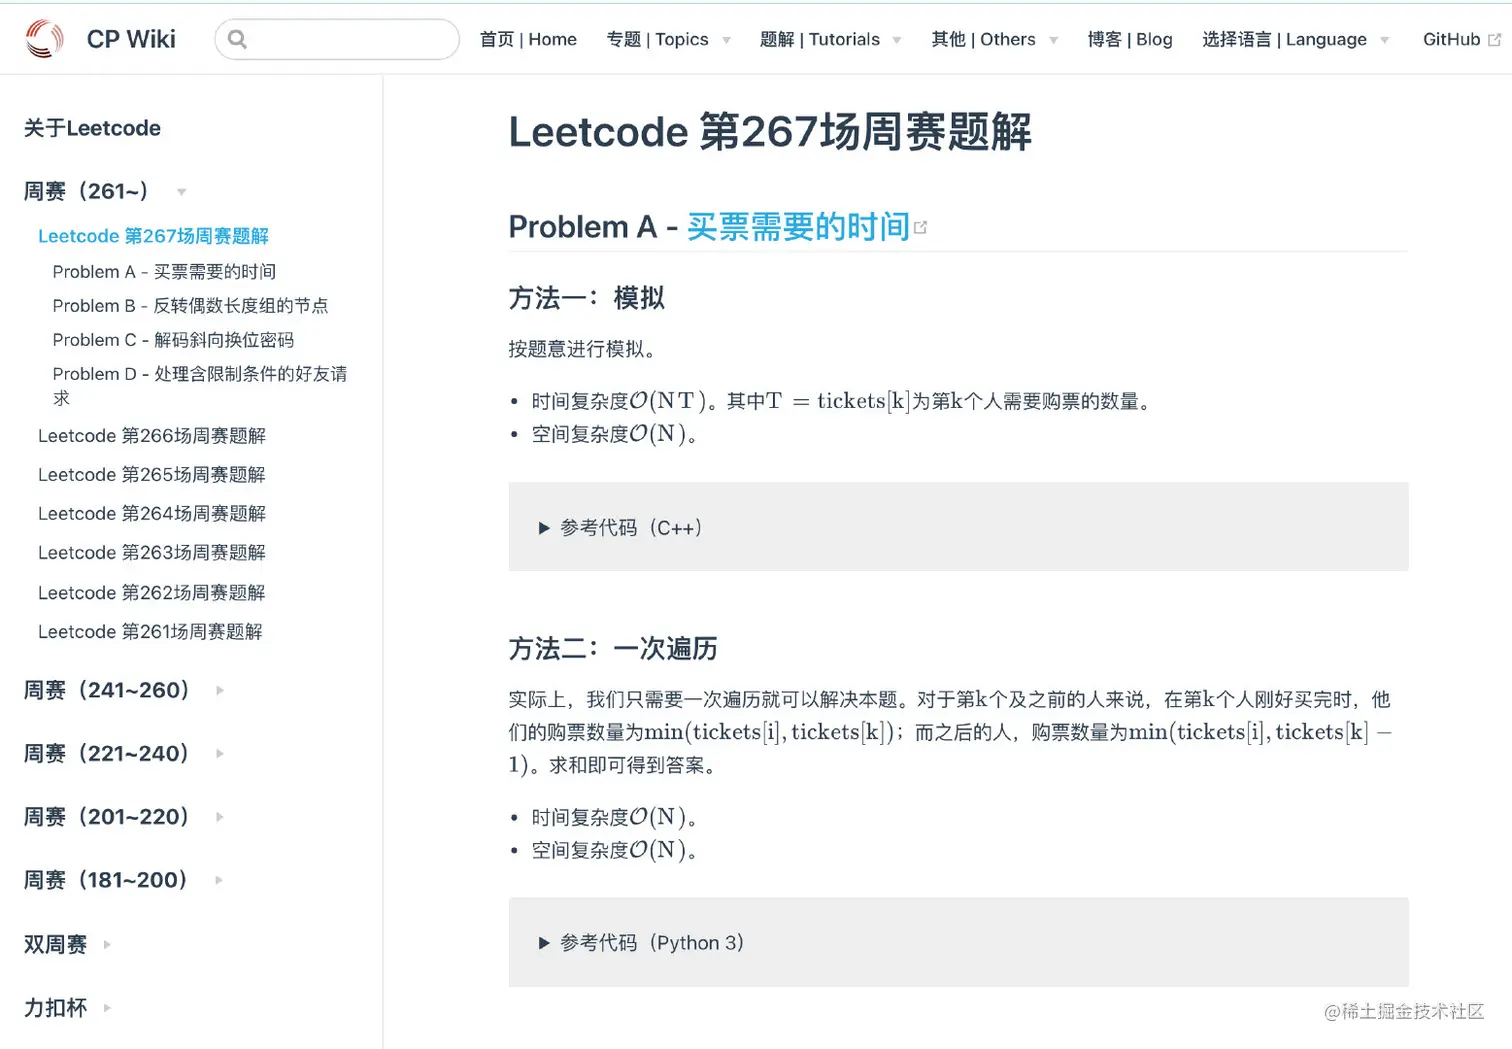Go to 首页 | Home
The height and width of the screenshot is (1049, 1512).
(528, 39)
